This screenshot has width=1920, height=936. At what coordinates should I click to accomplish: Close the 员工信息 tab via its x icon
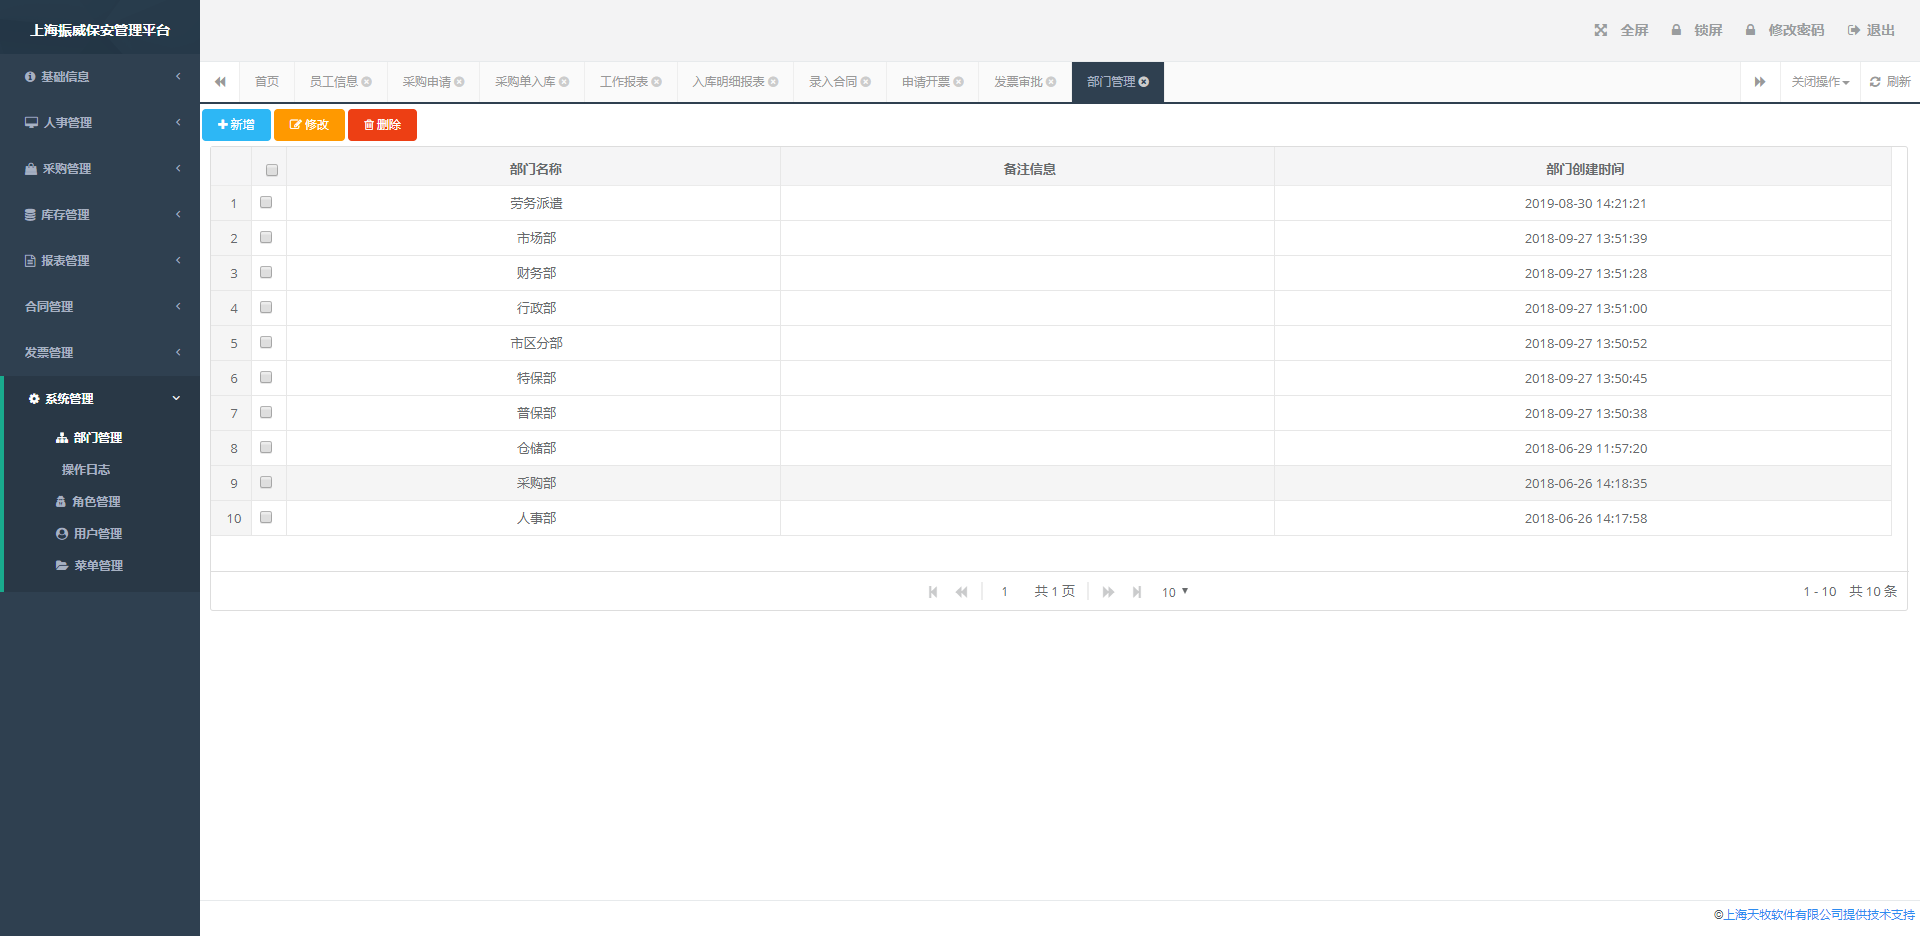pos(367,82)
